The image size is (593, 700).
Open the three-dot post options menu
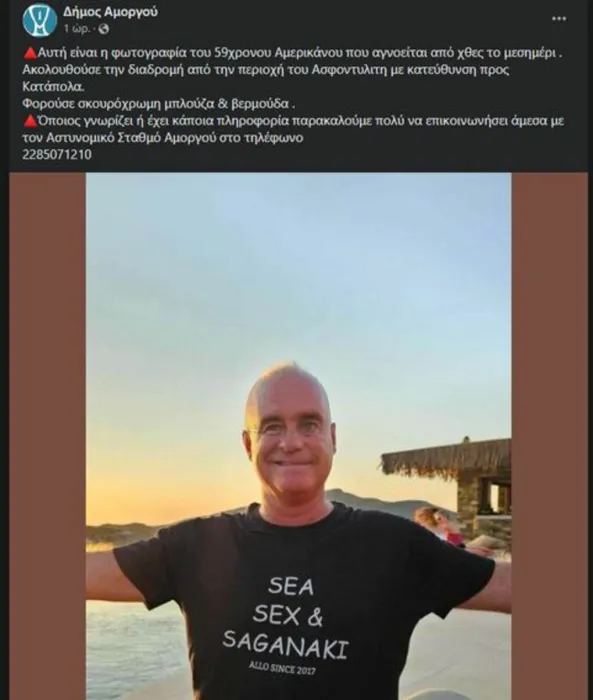coord(559,19)
